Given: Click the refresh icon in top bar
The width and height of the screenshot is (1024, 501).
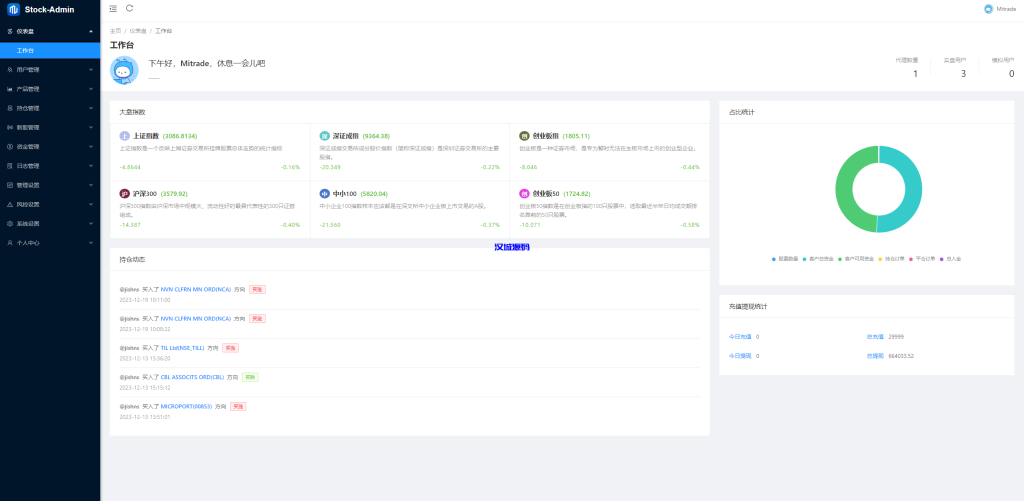Looking at the screenshot, I should click(x=129, y=8).
